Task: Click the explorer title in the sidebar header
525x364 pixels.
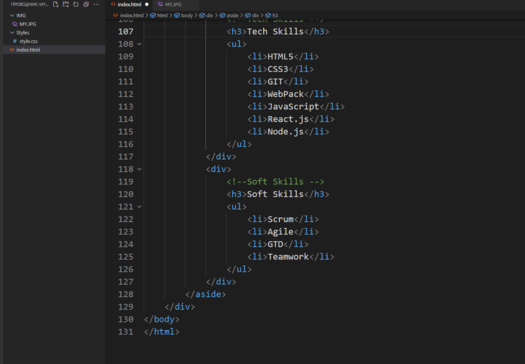Action: point(29,4)
